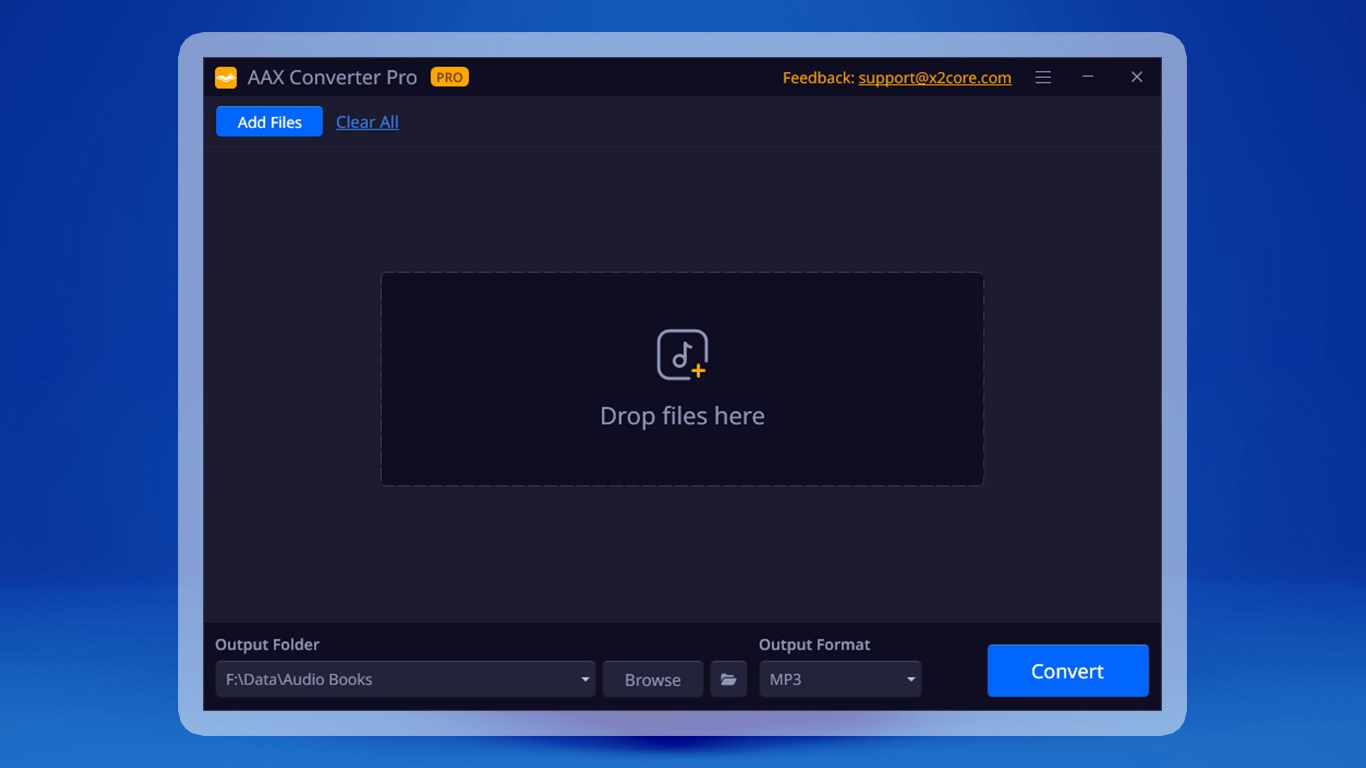Click the Drop files here text

tap(682, 416)
